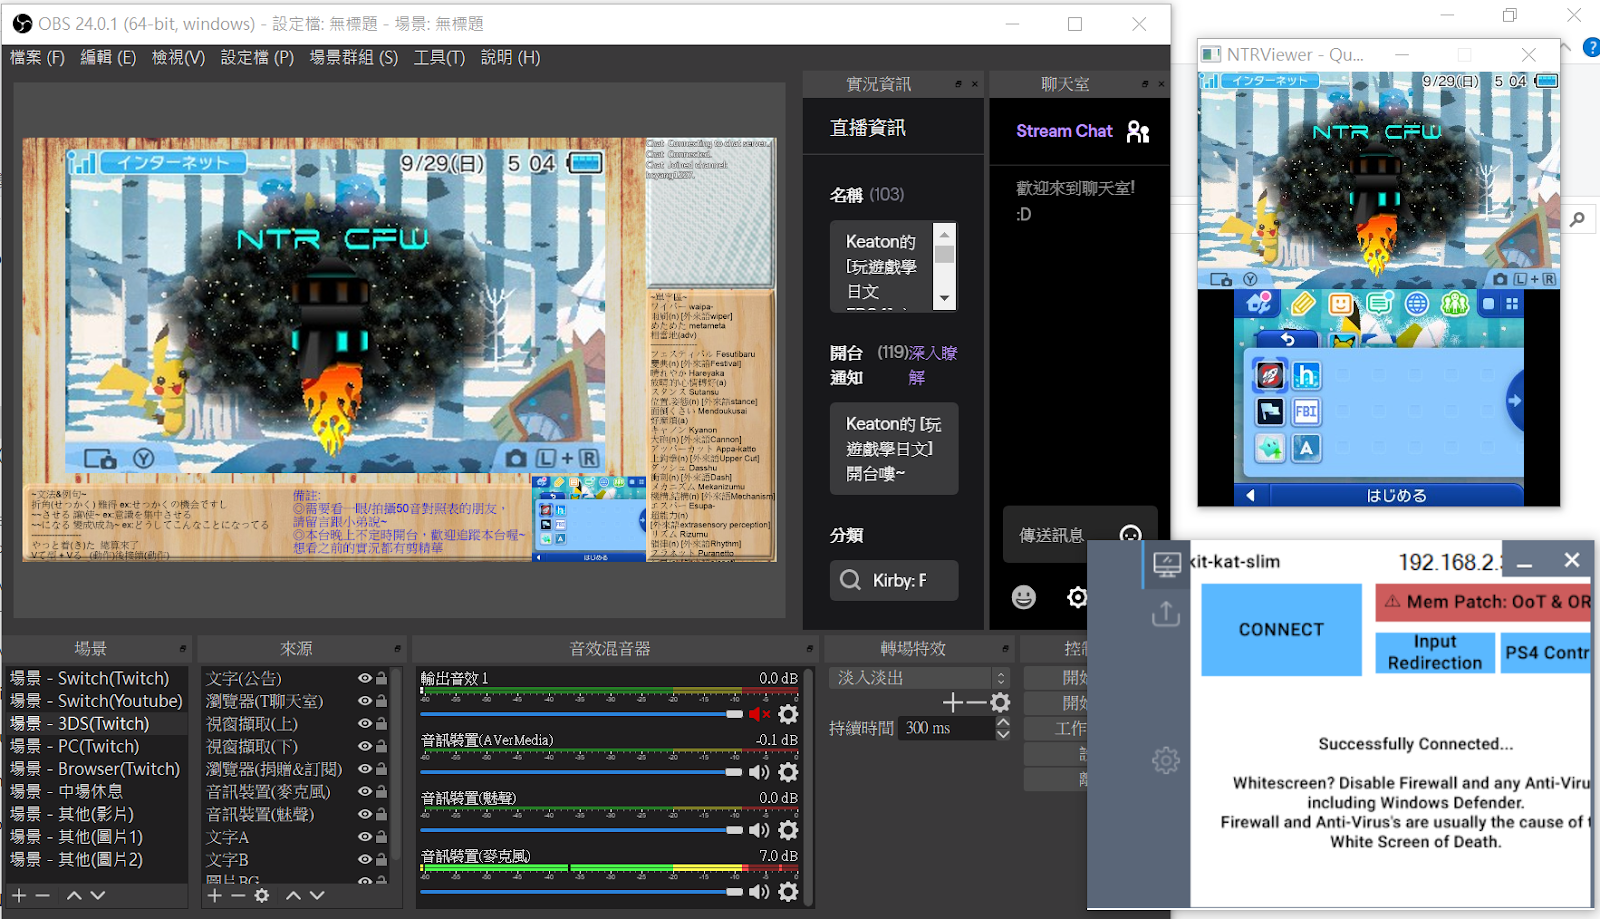Hide the 瀏覽器(T聊天室) source
The width and height of the screenshot is (1600, 919).
365,701
